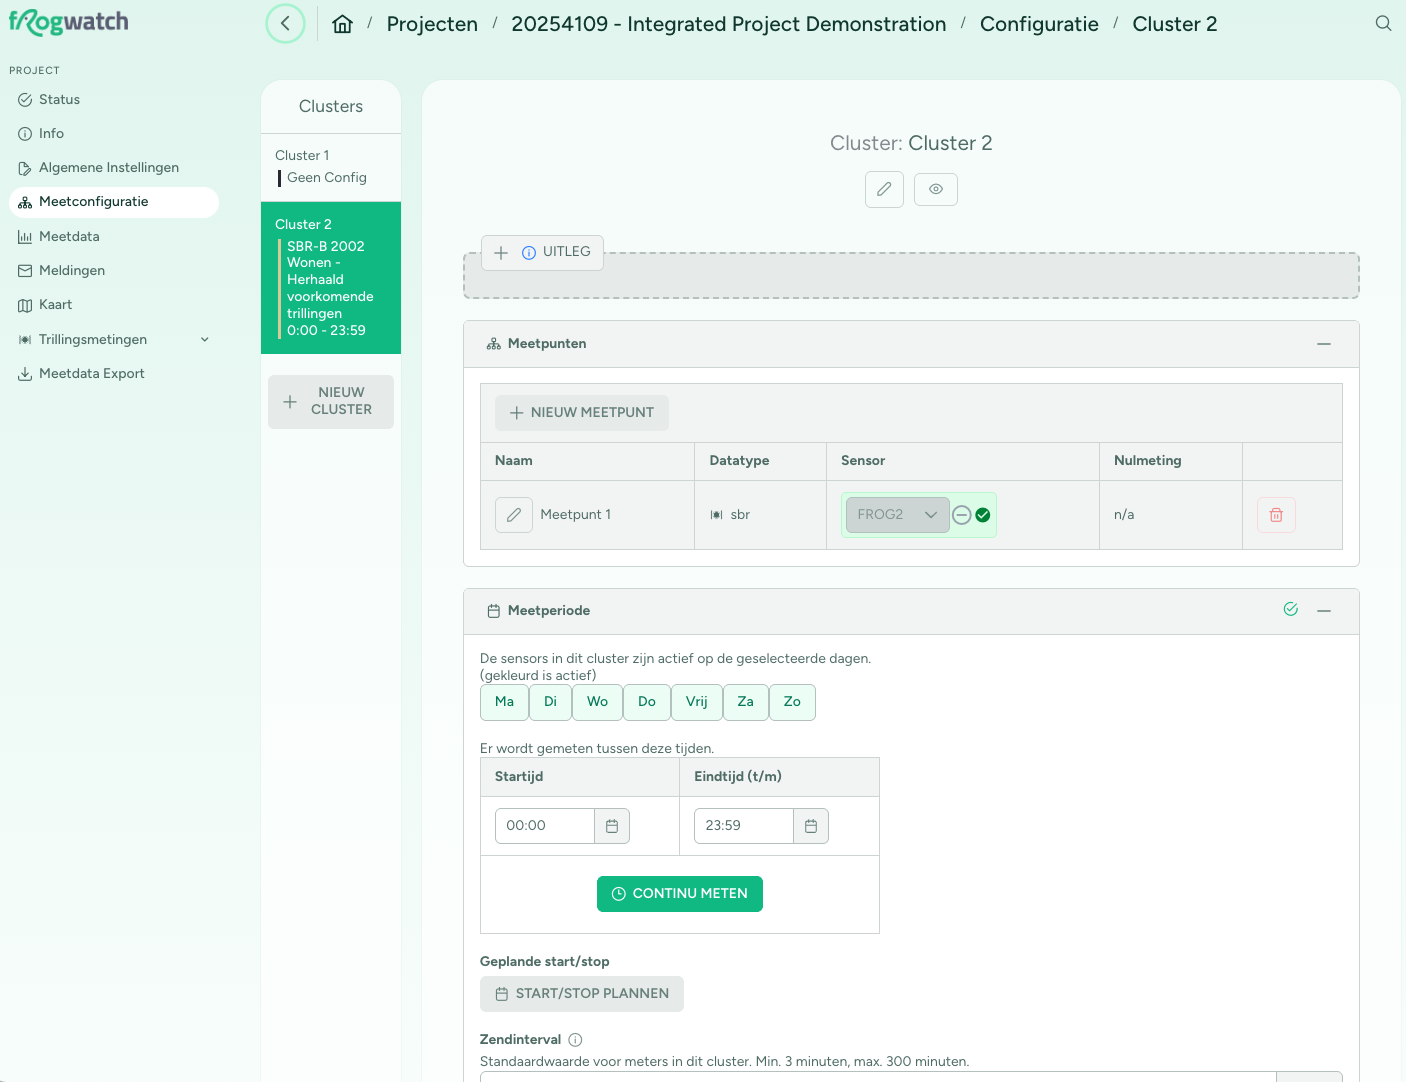Collapse the Meetperiode panel

pos(1324,611)
